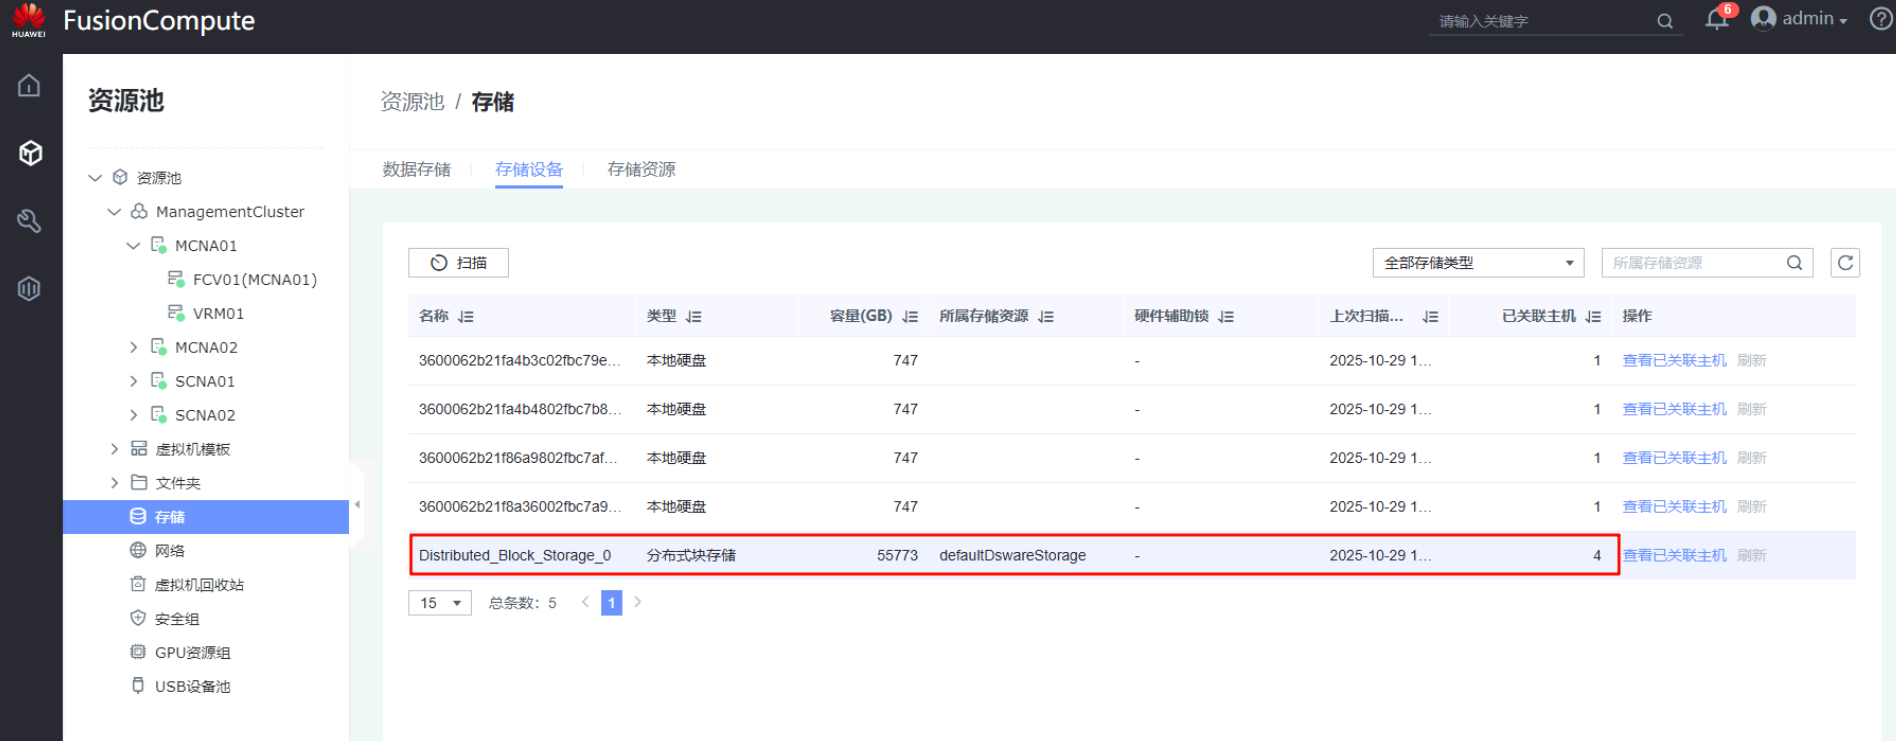The height and width of the screenshot is (741, 1896).
Task: Sort by 容量(GB) column sort icon
Action: pyautogui.click(x=910, y=317)
